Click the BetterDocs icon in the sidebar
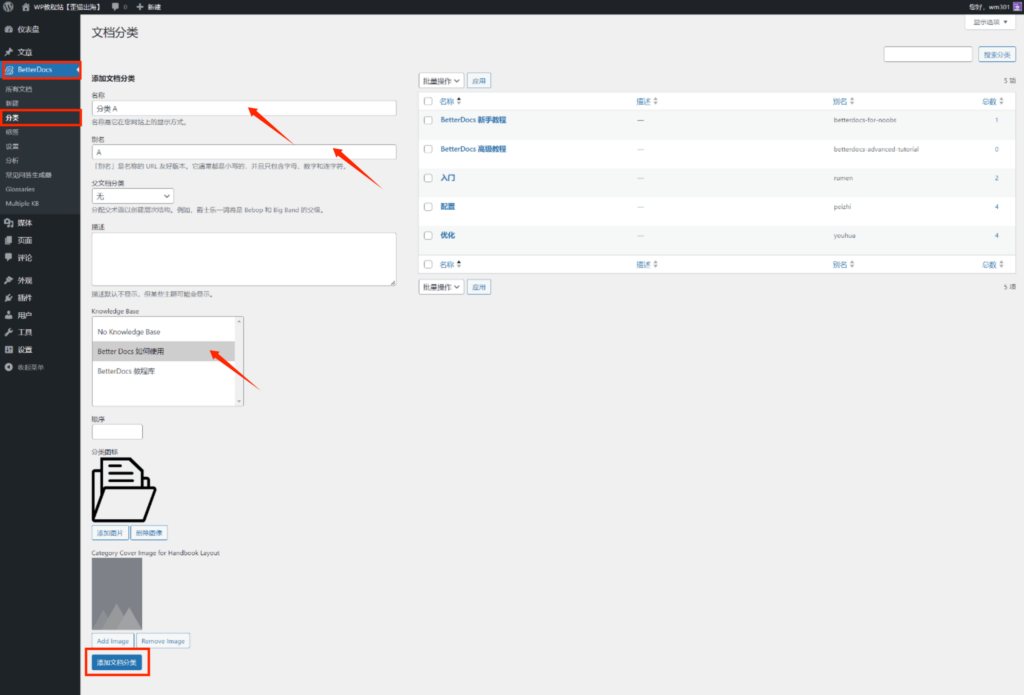 click(9, 69)
